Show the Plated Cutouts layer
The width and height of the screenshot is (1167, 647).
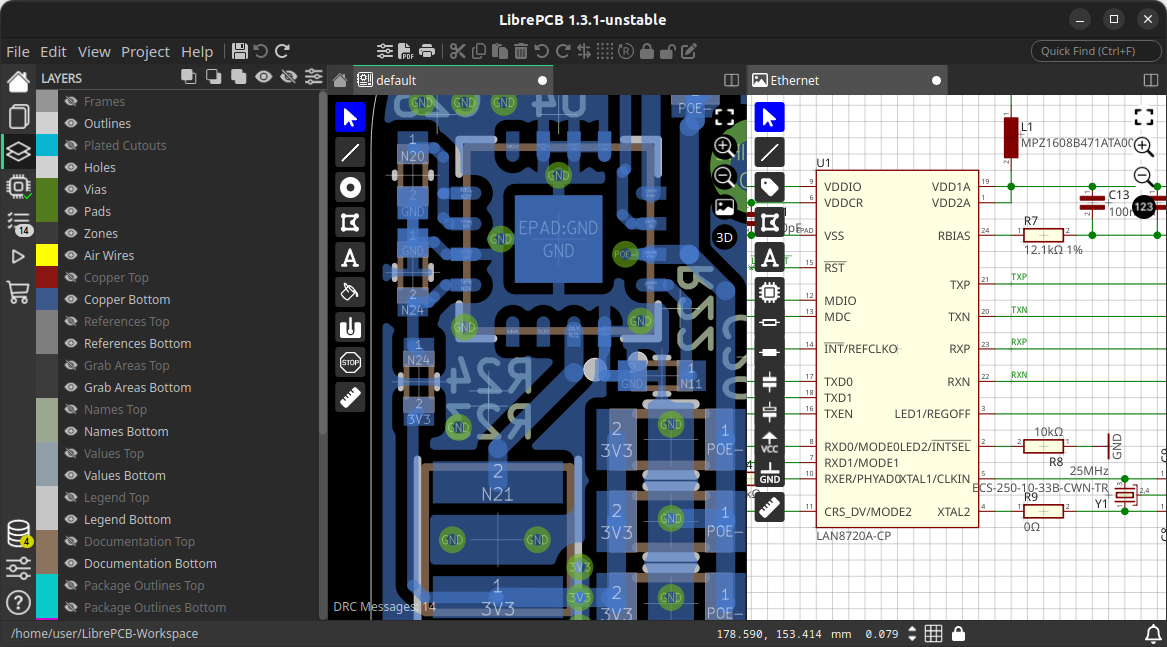71,145
